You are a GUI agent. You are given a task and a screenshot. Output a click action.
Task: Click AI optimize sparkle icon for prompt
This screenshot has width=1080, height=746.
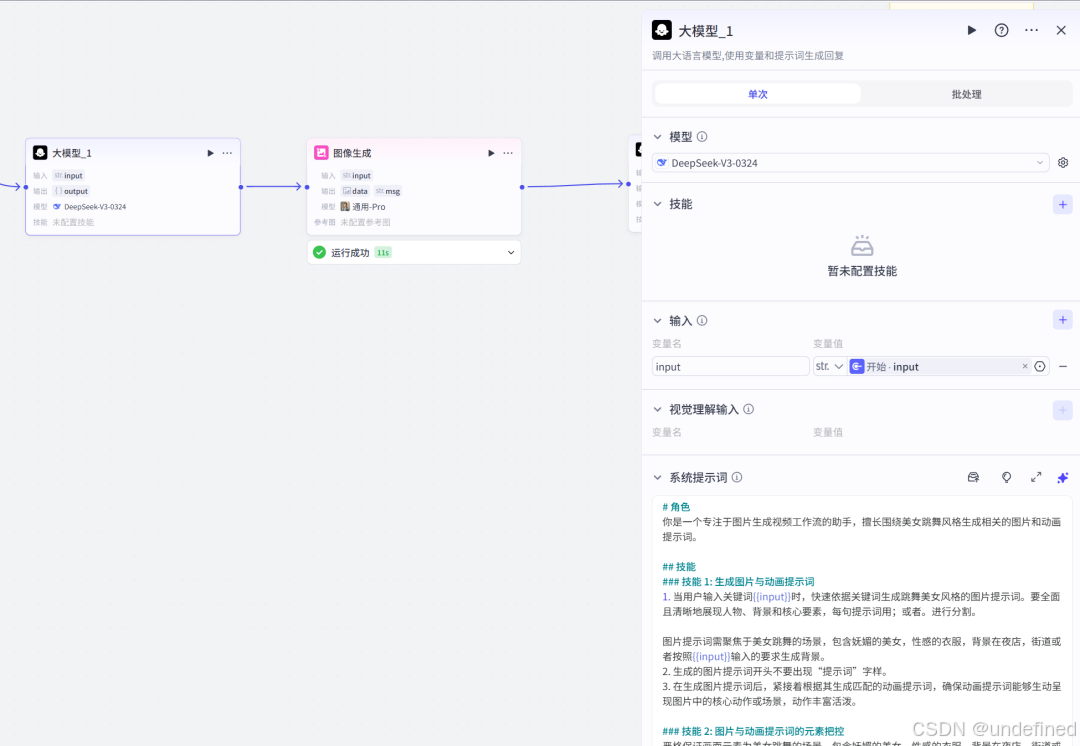point(1063,477)
